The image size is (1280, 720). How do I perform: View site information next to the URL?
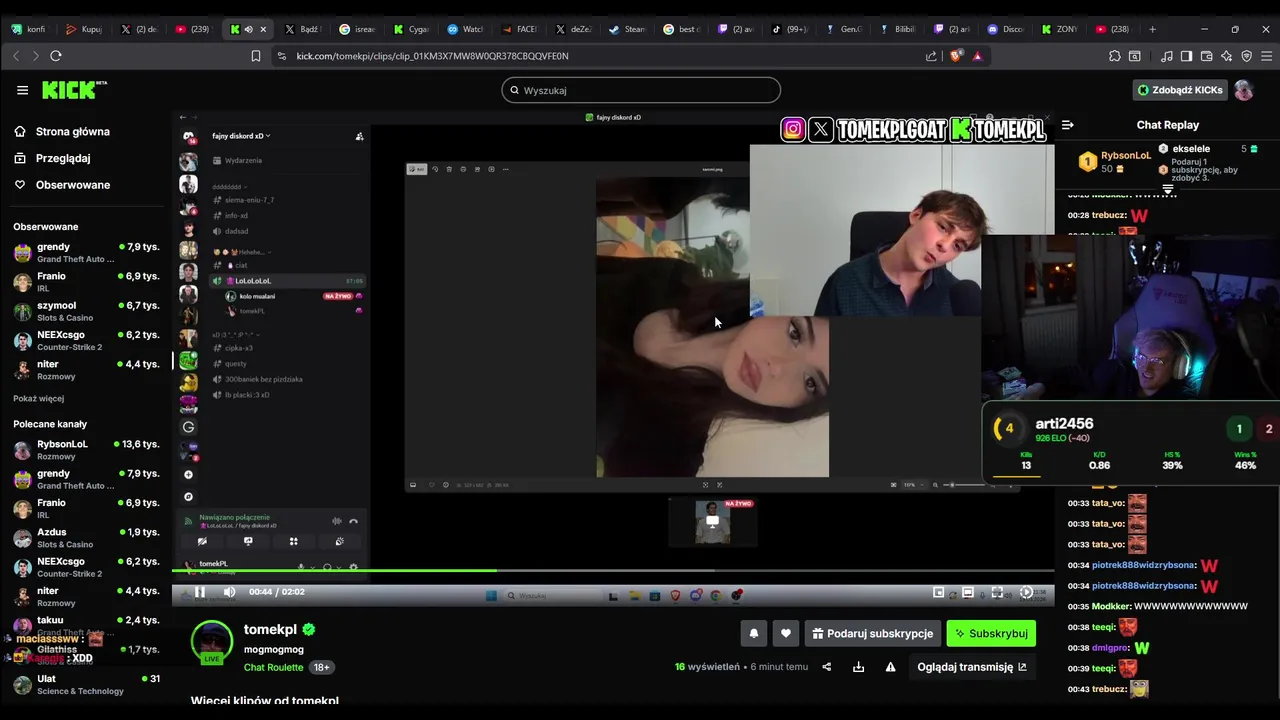(281, 56)
